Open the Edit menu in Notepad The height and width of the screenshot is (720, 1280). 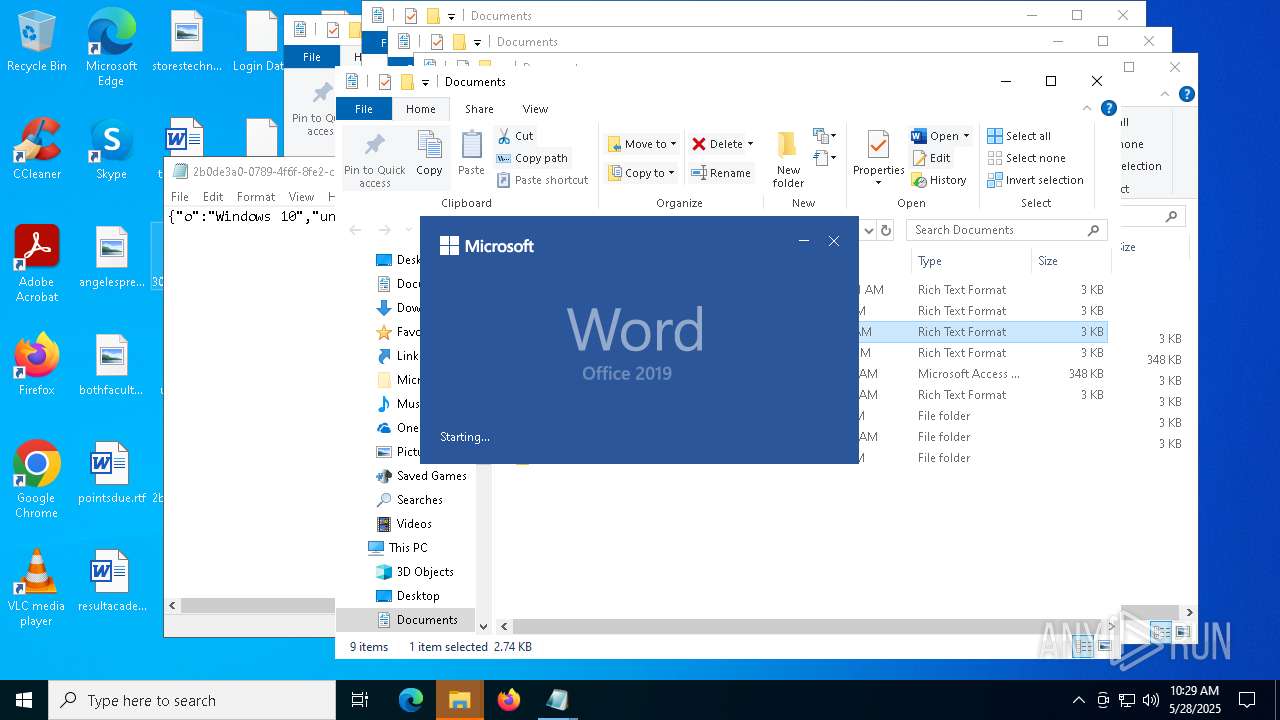(x=213, y=197)
